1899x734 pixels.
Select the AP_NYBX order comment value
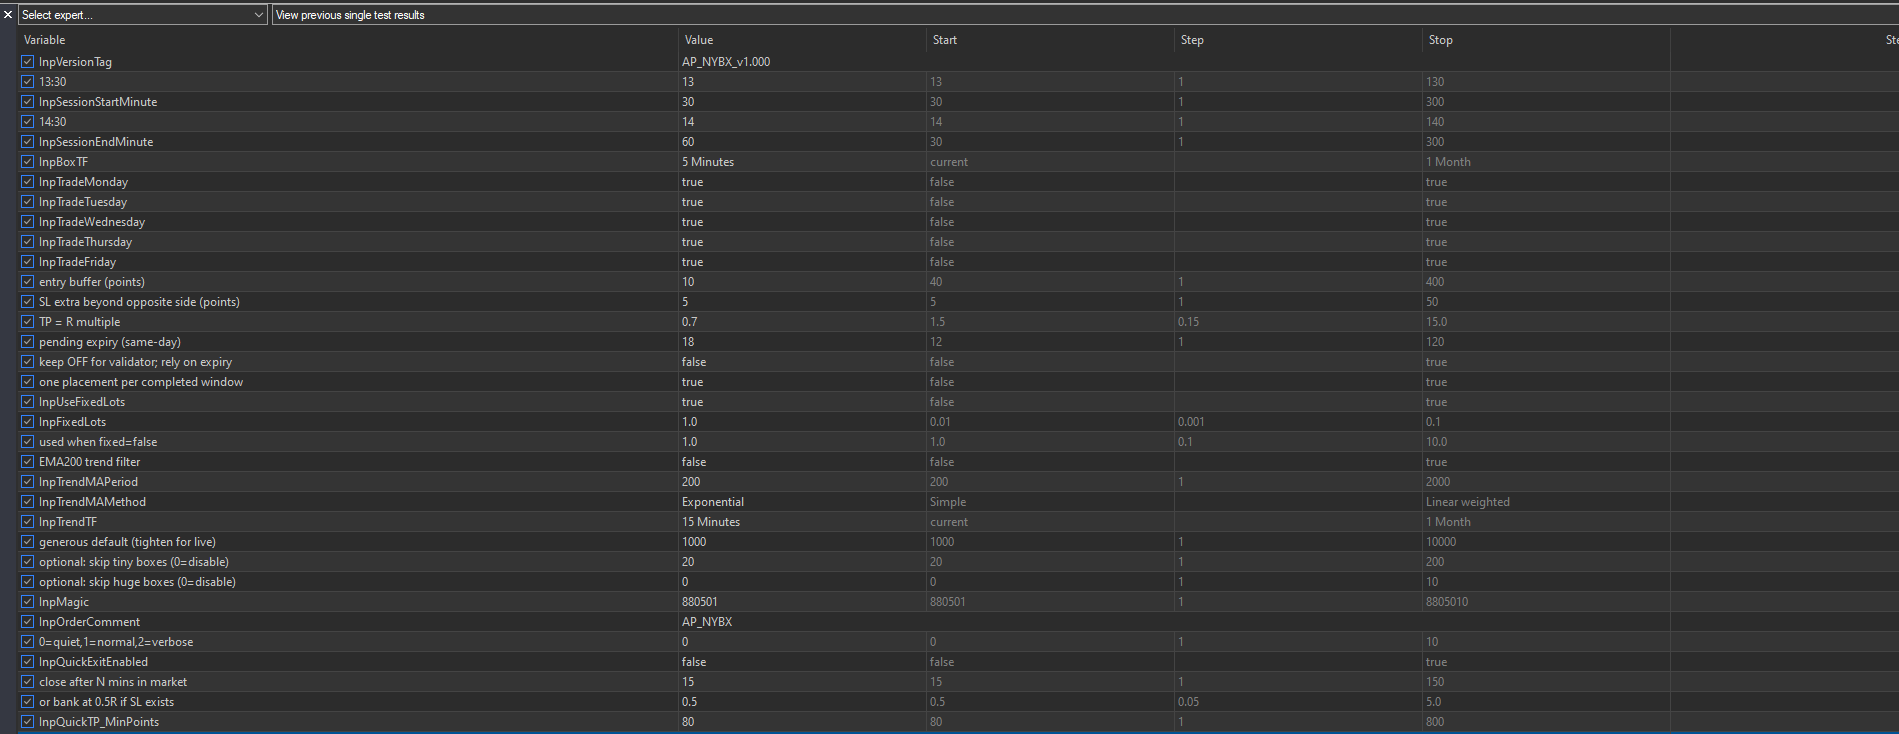click(802, 622)
